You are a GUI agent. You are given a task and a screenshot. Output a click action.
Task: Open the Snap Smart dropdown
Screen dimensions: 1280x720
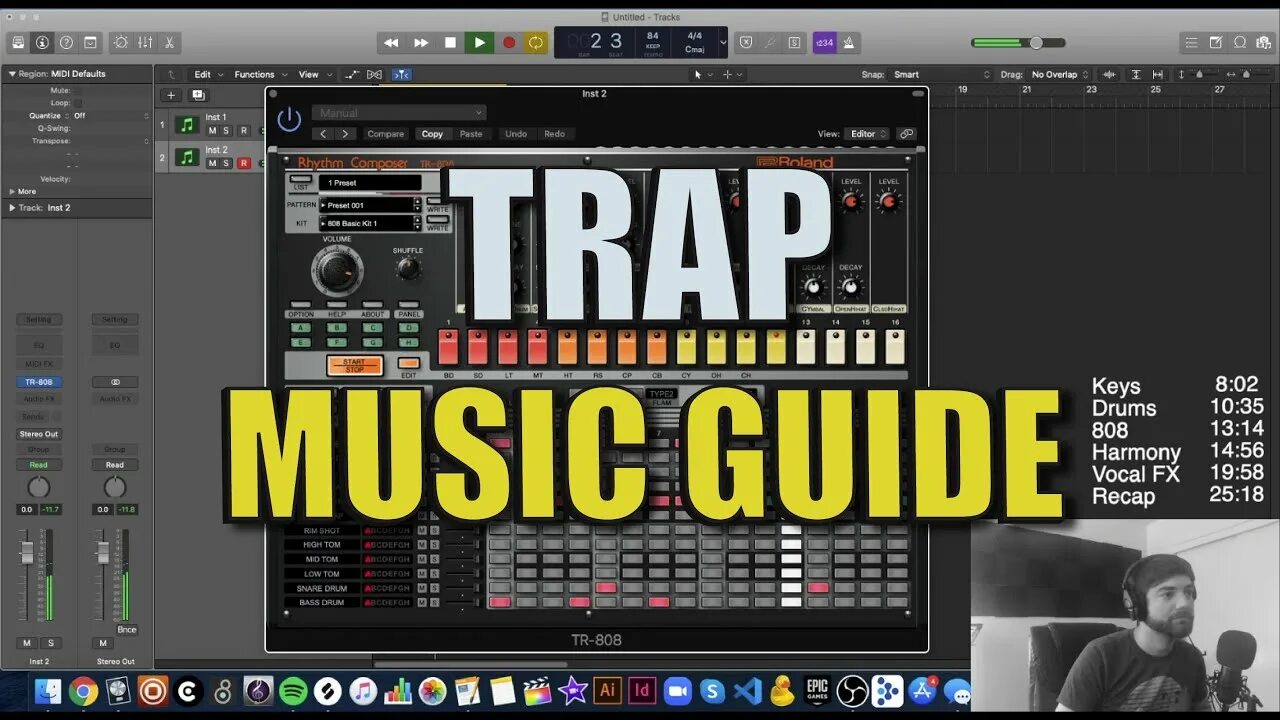(x=941, y=74)
